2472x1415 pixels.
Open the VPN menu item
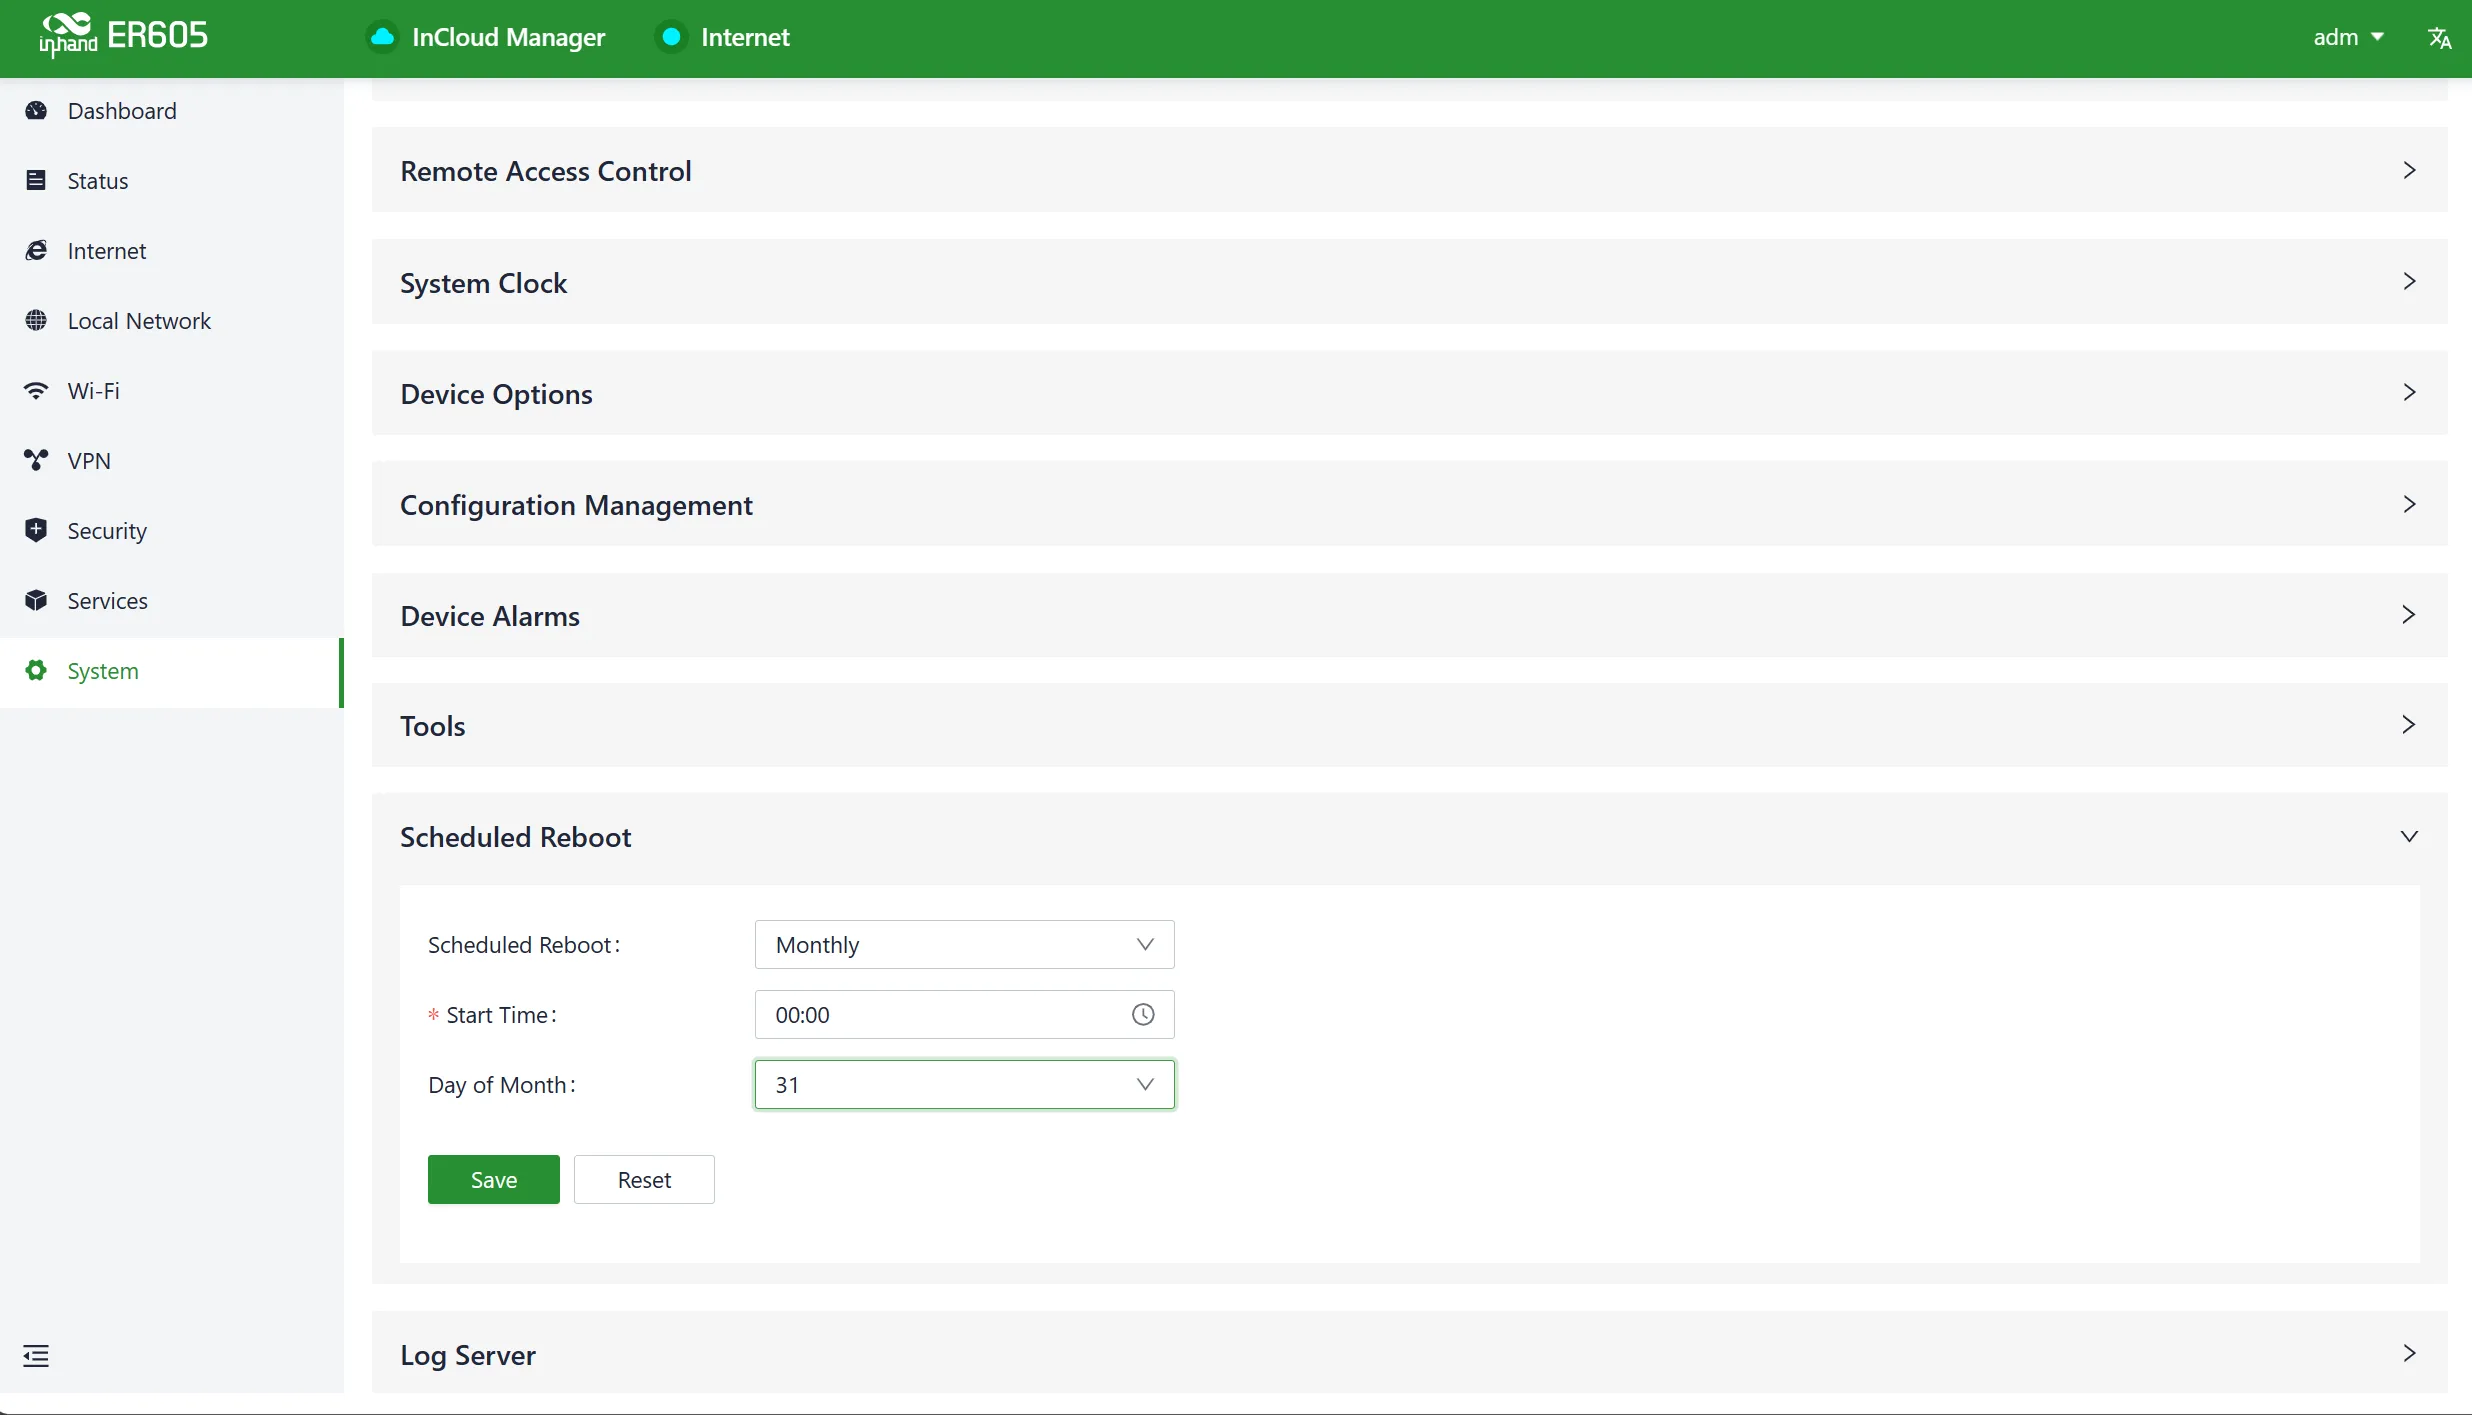pyautogui.click(x=171, y=460)
